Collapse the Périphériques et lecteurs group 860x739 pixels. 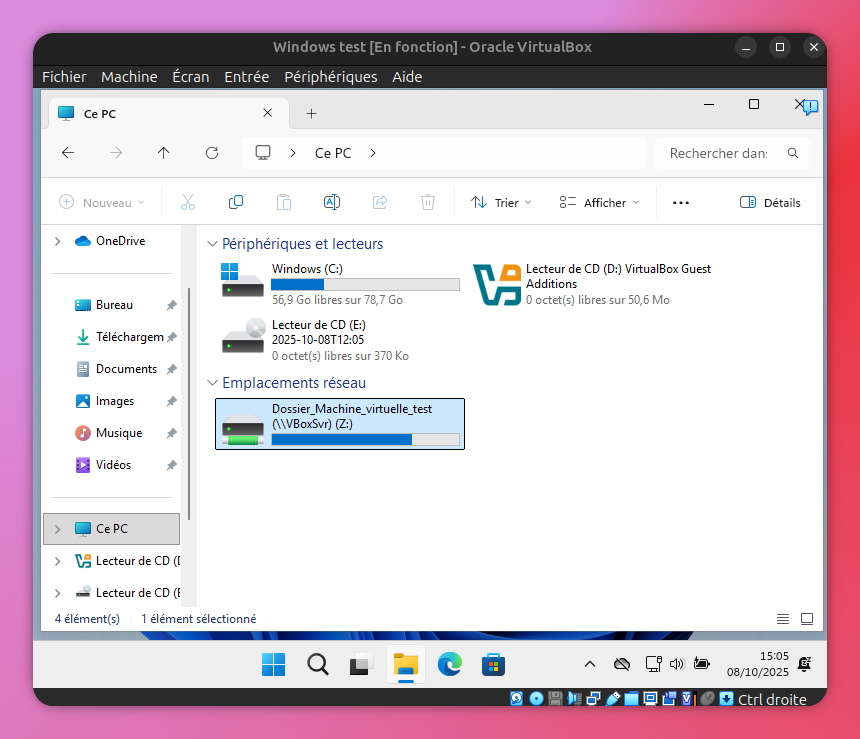[x=212, y=244]
